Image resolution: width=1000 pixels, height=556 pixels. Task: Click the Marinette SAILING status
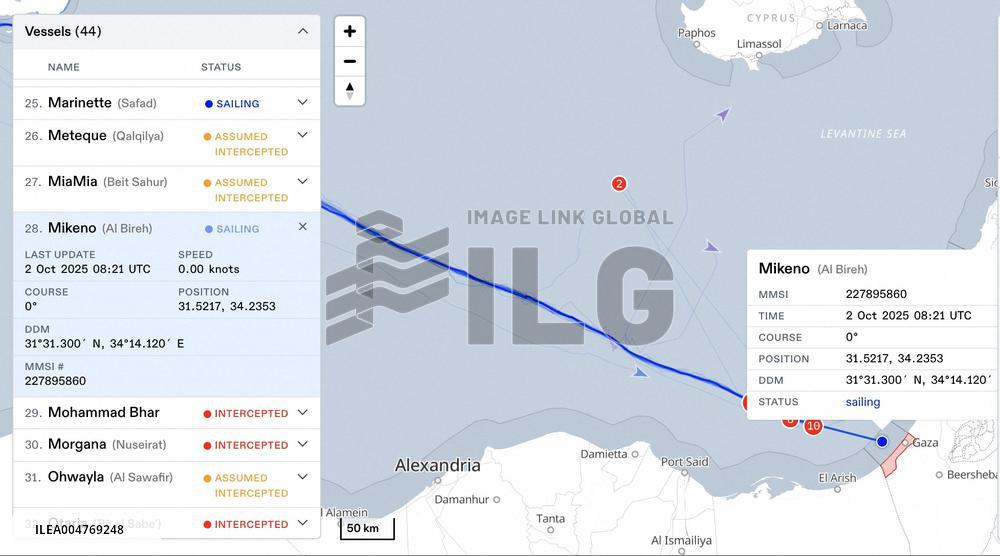pos(232,104)
